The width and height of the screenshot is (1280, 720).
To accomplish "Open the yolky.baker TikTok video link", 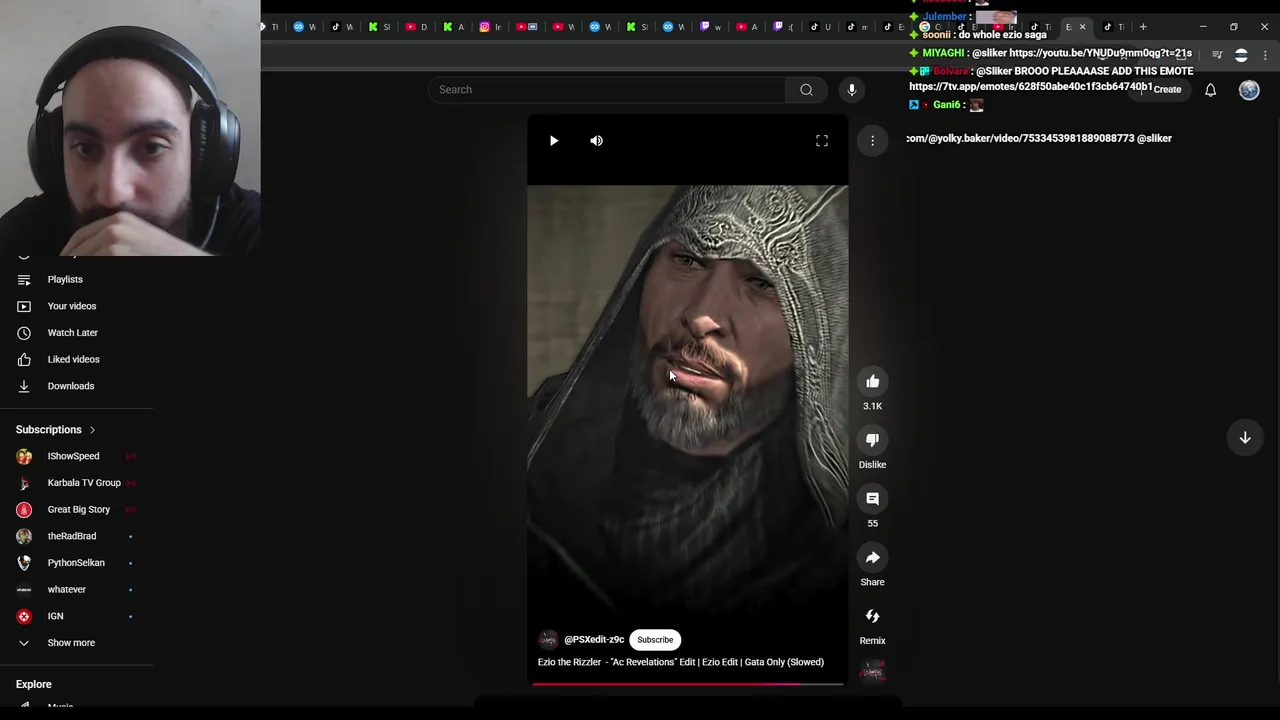I will (1020, 138).
